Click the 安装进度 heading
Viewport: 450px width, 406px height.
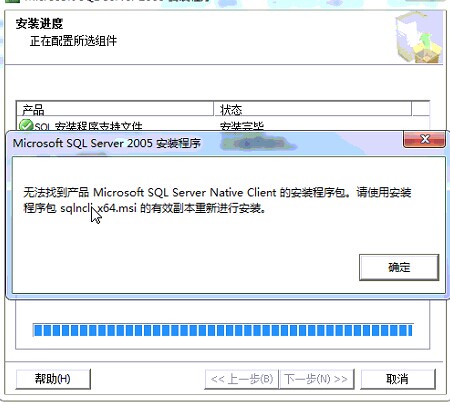(x=39, y=24)
